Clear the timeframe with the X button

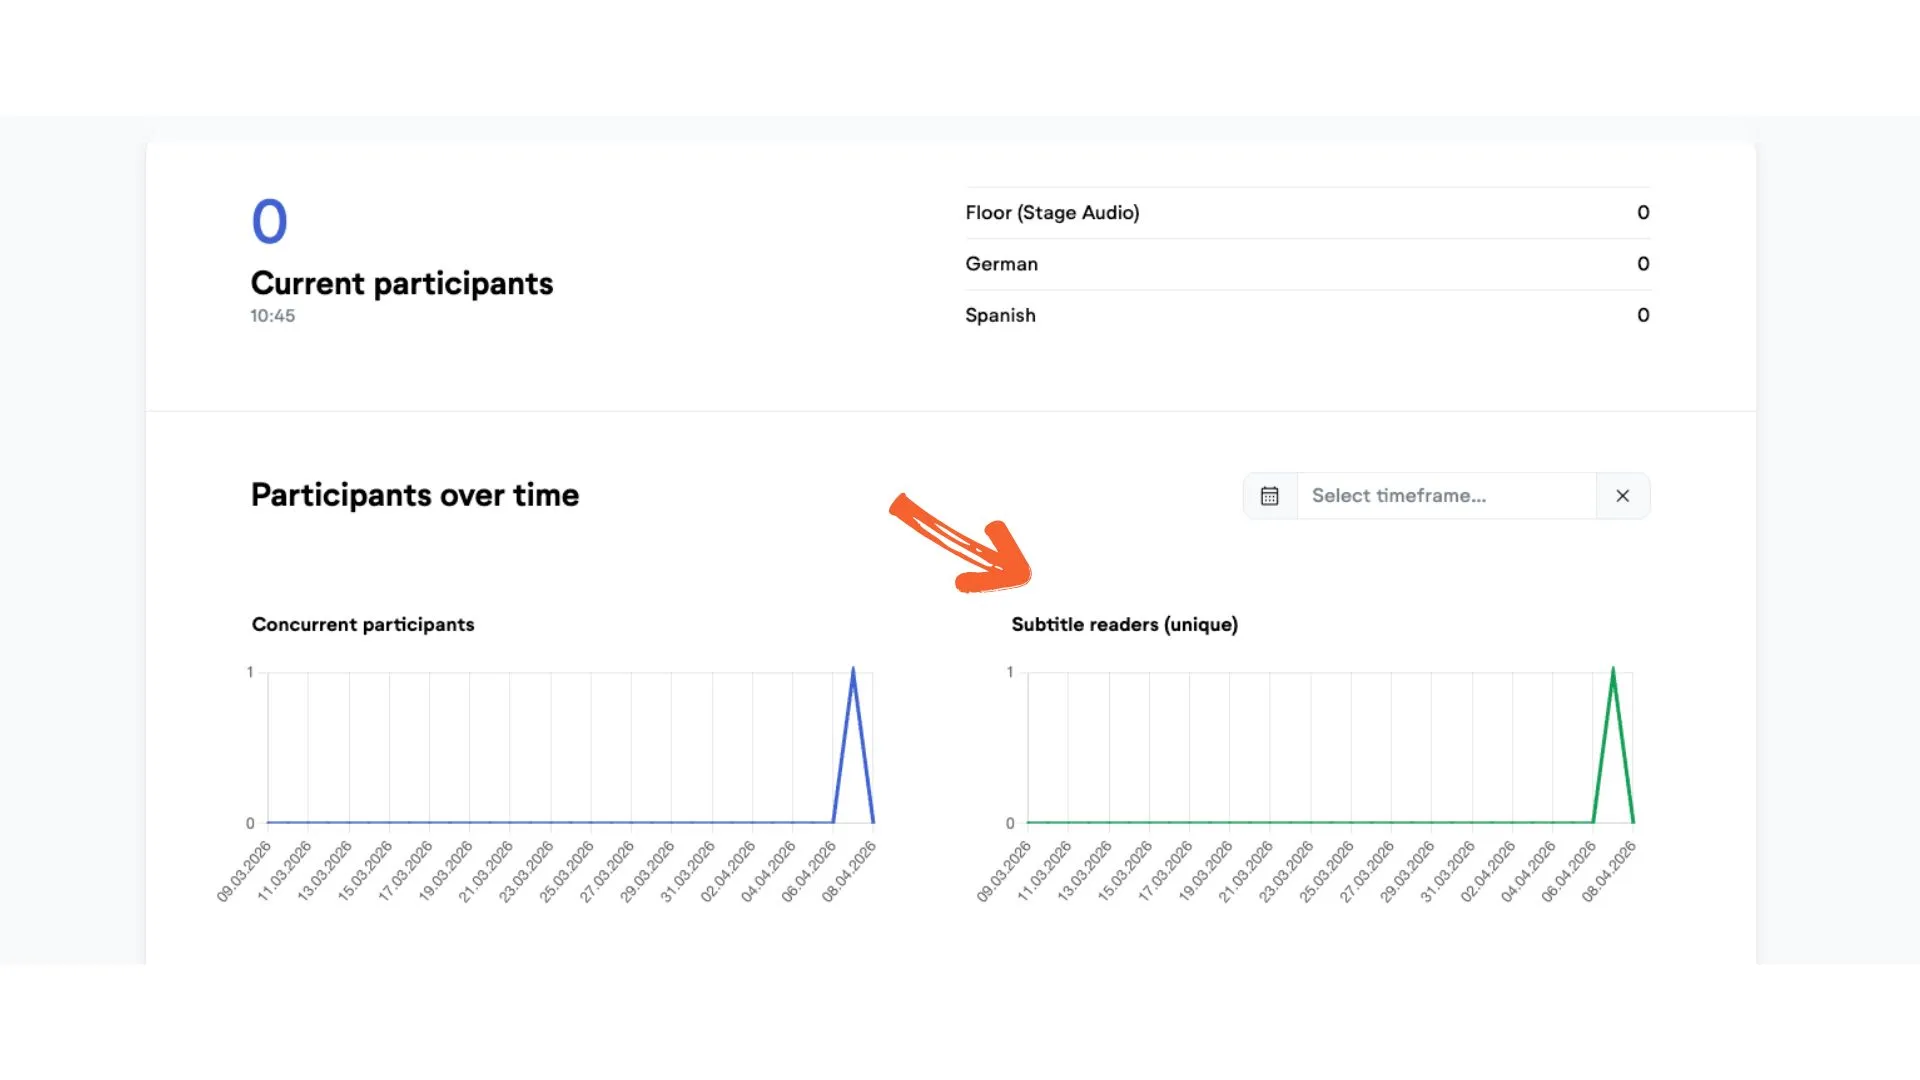(1622, 496)
